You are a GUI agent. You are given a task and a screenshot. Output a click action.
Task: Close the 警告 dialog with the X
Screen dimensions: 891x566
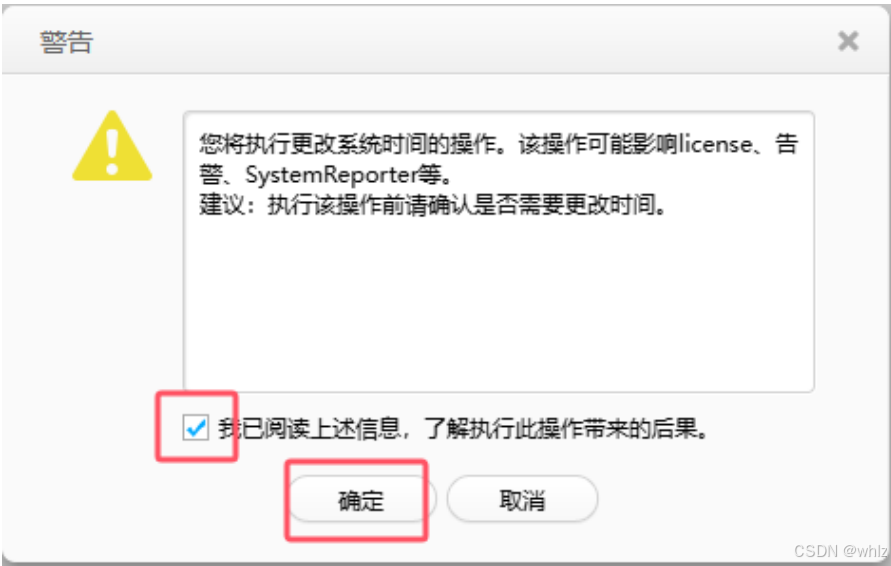(x=848, y=41)
